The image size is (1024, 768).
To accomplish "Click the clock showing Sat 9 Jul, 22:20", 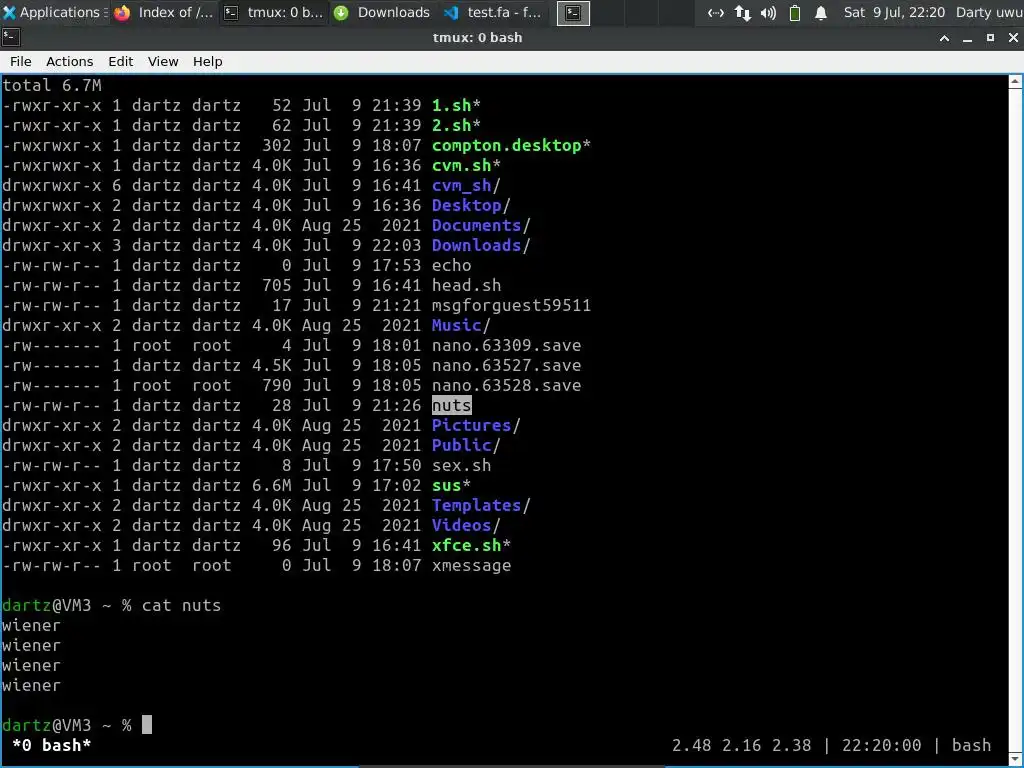I will [x=894, y=12].
